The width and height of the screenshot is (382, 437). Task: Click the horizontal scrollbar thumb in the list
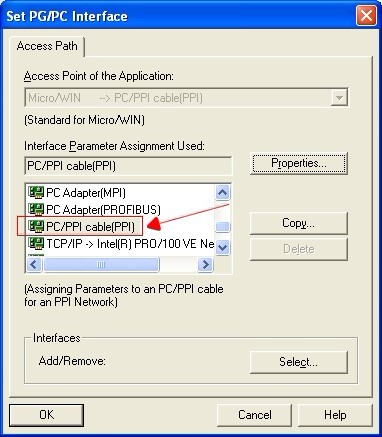tap(101, 265)
